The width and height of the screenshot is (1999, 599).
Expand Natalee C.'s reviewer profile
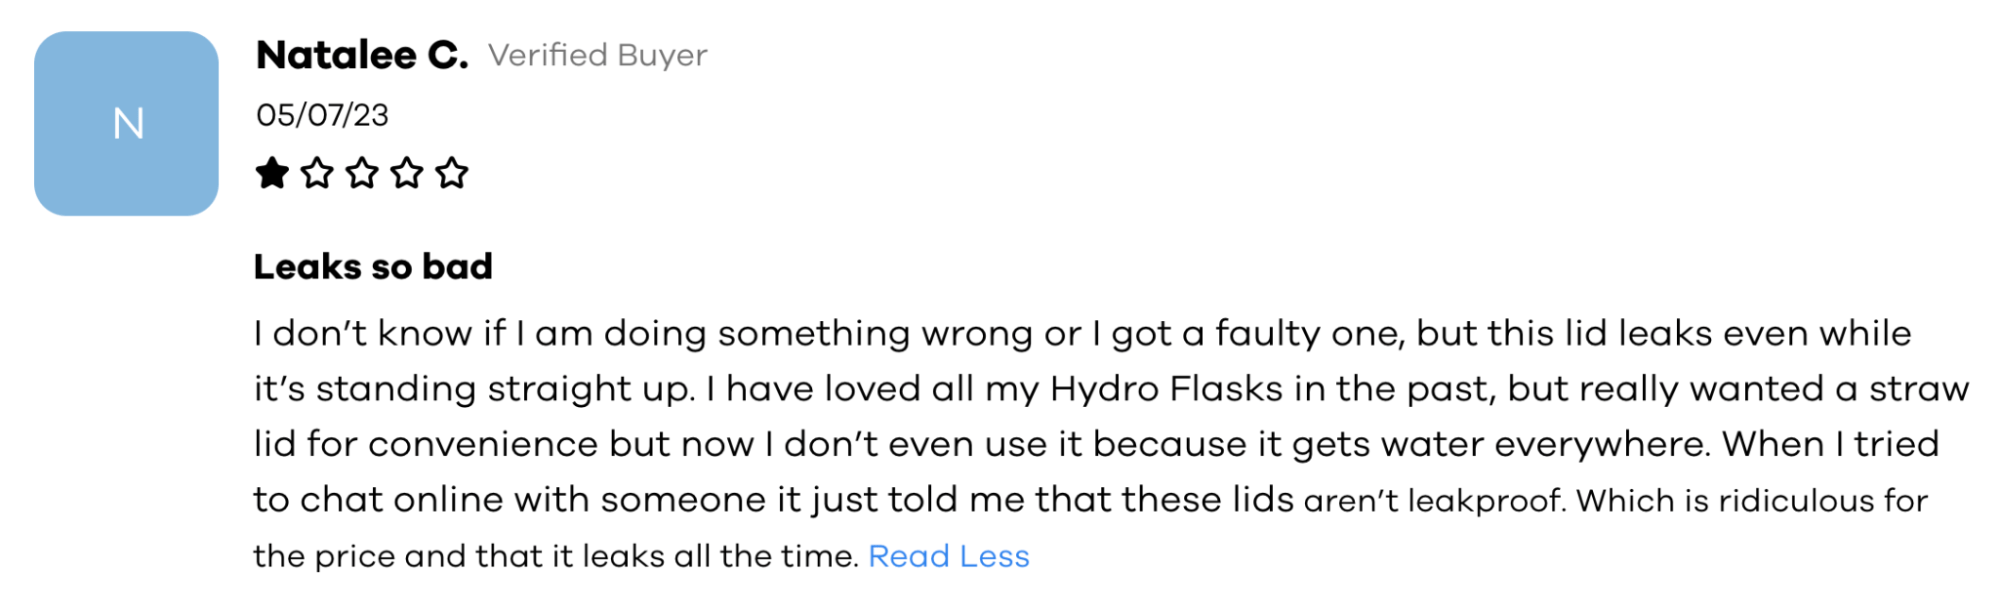coord(363,55)
